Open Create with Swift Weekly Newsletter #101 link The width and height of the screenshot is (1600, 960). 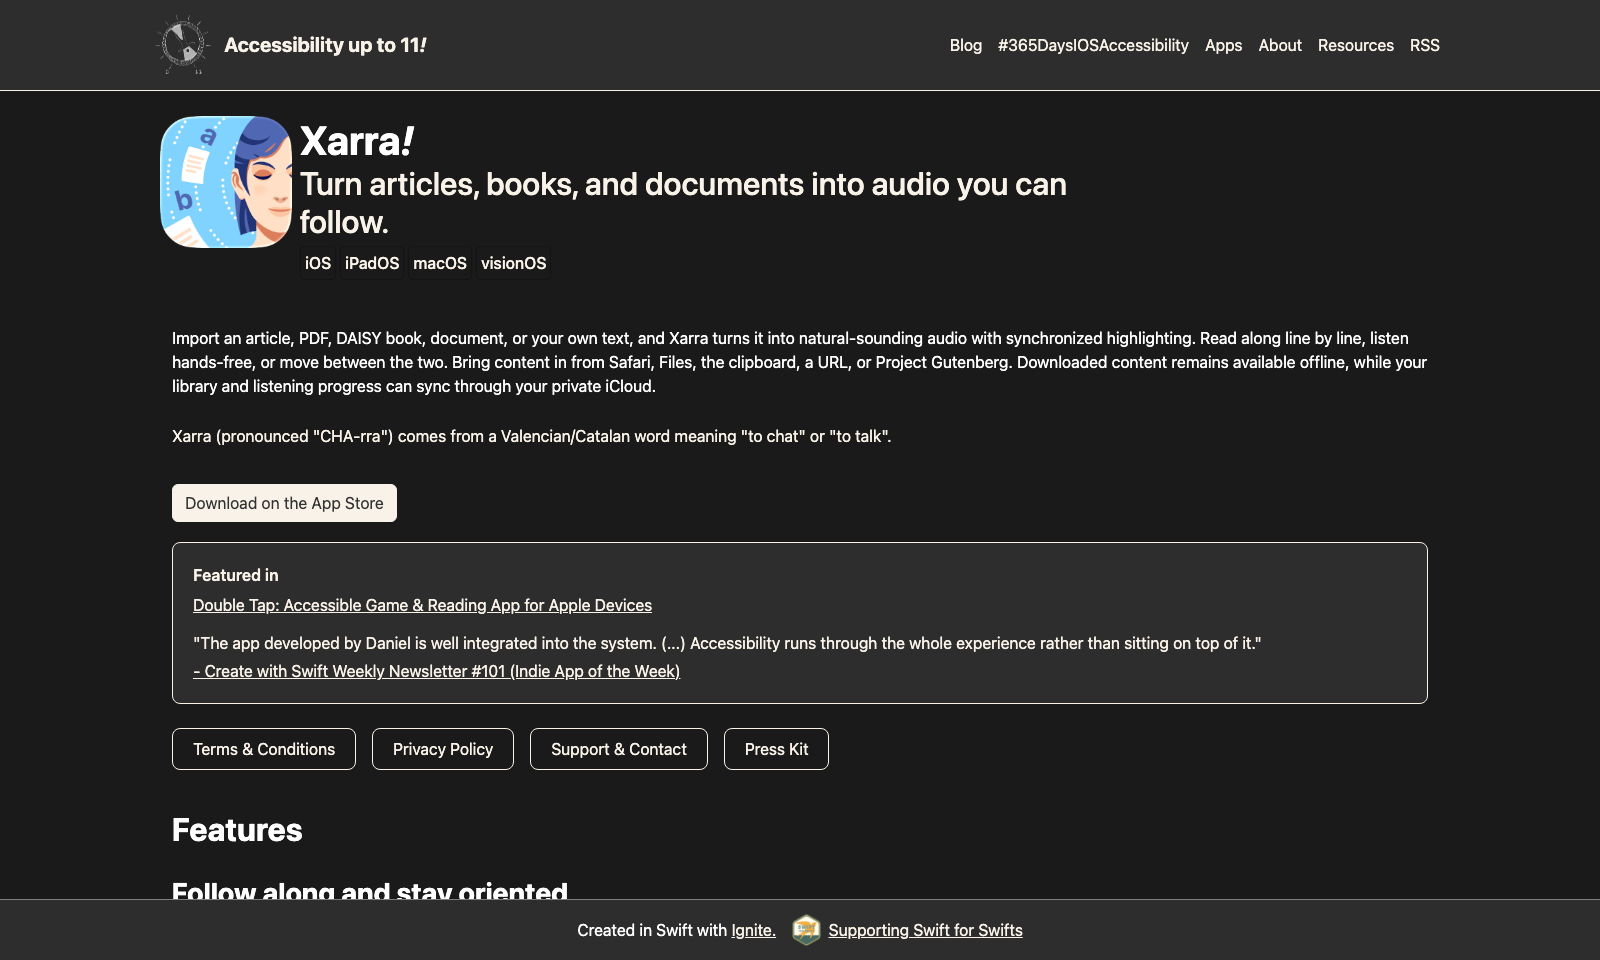coord(436,671)
